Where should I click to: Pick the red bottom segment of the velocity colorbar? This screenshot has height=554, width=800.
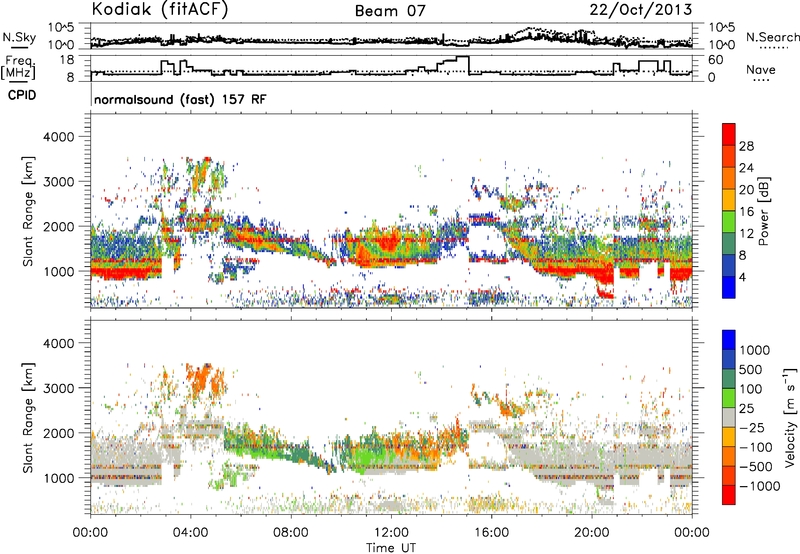tap(729, 494)
